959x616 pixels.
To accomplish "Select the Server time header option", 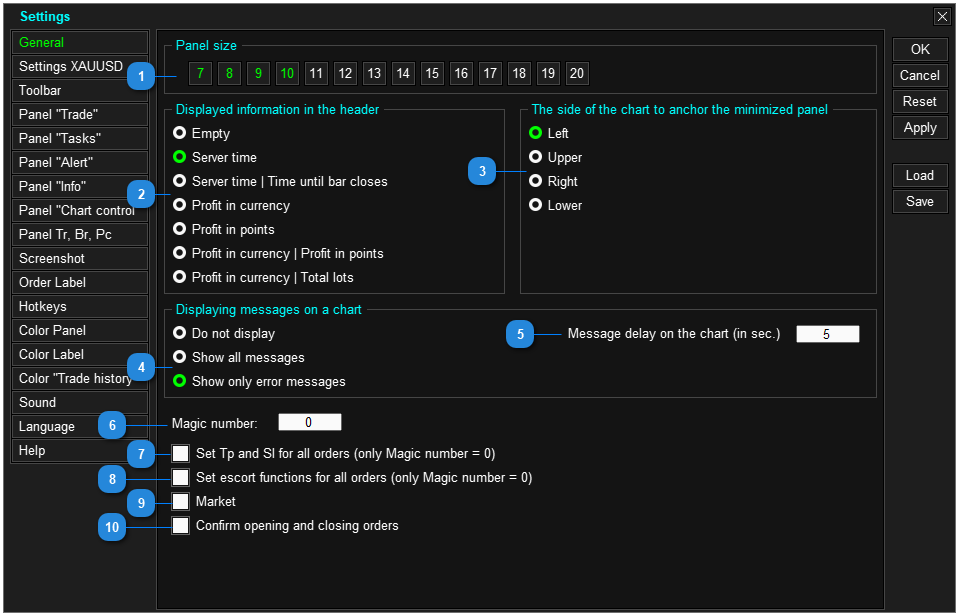I will (x=179, y=157).
